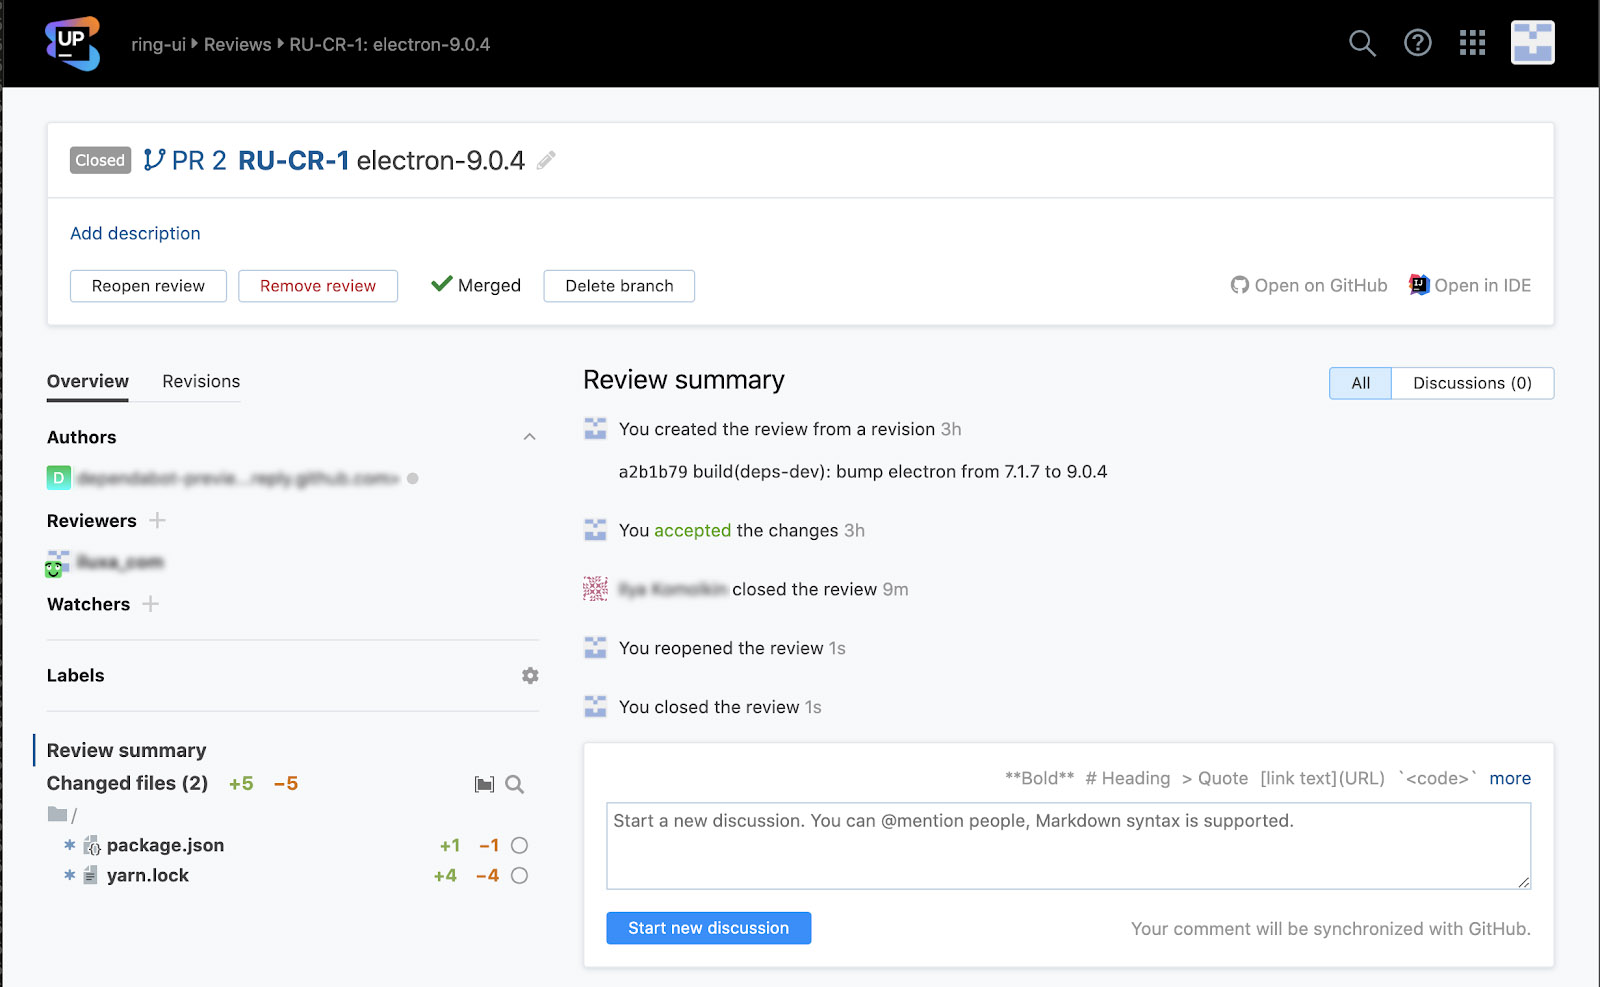
Task: Click the folder view icon in Changed files
Action: coord(484,784)
